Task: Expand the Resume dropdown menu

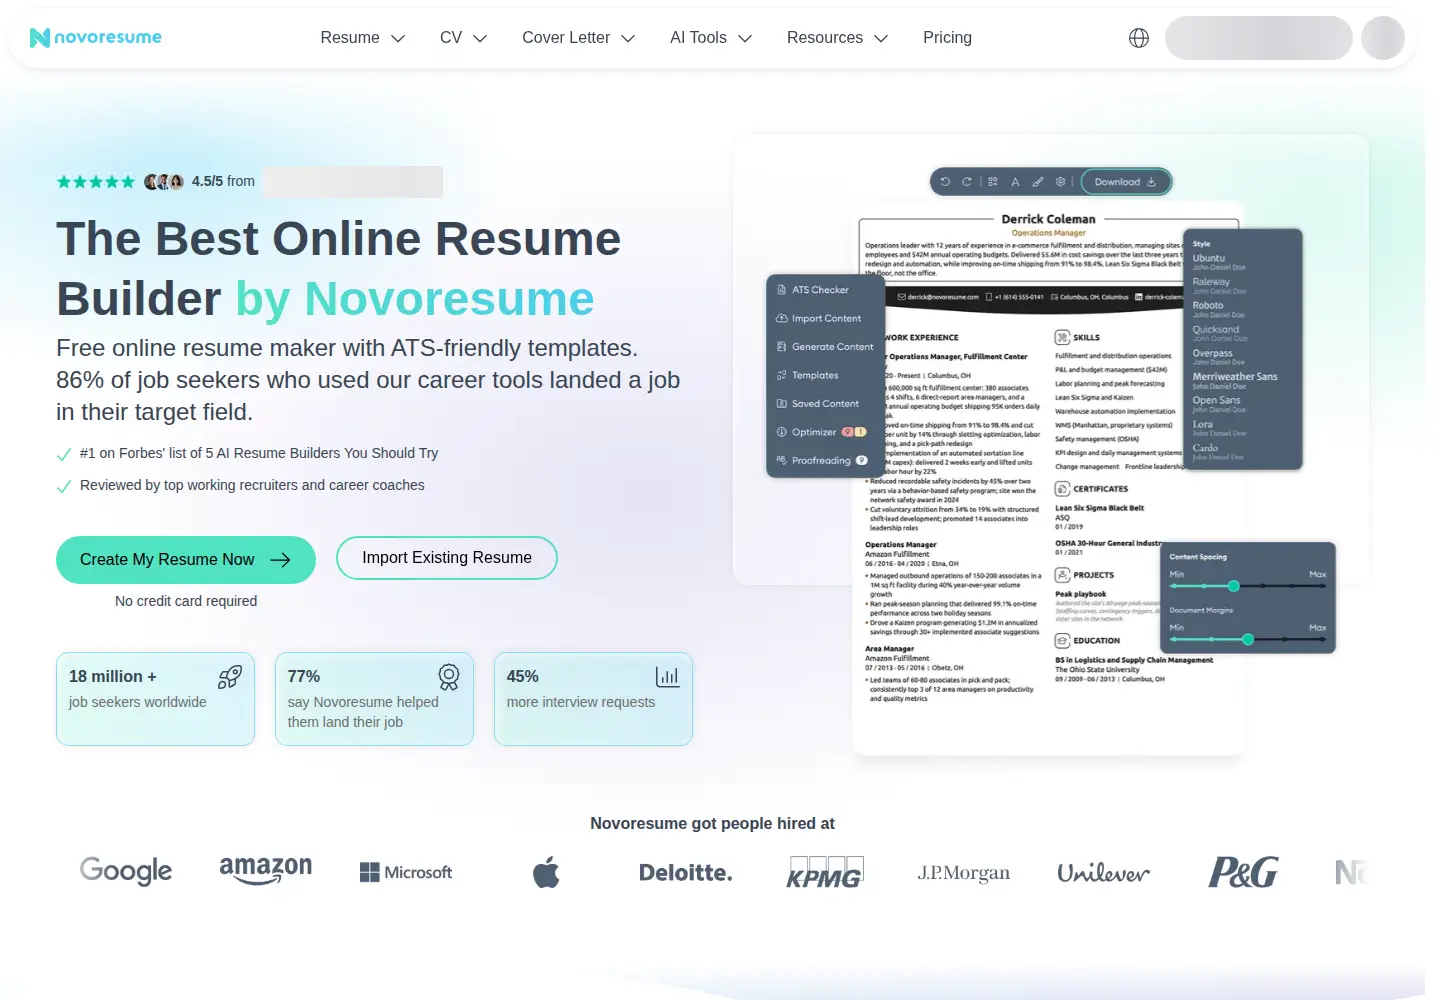Action: tap(362, 38)
